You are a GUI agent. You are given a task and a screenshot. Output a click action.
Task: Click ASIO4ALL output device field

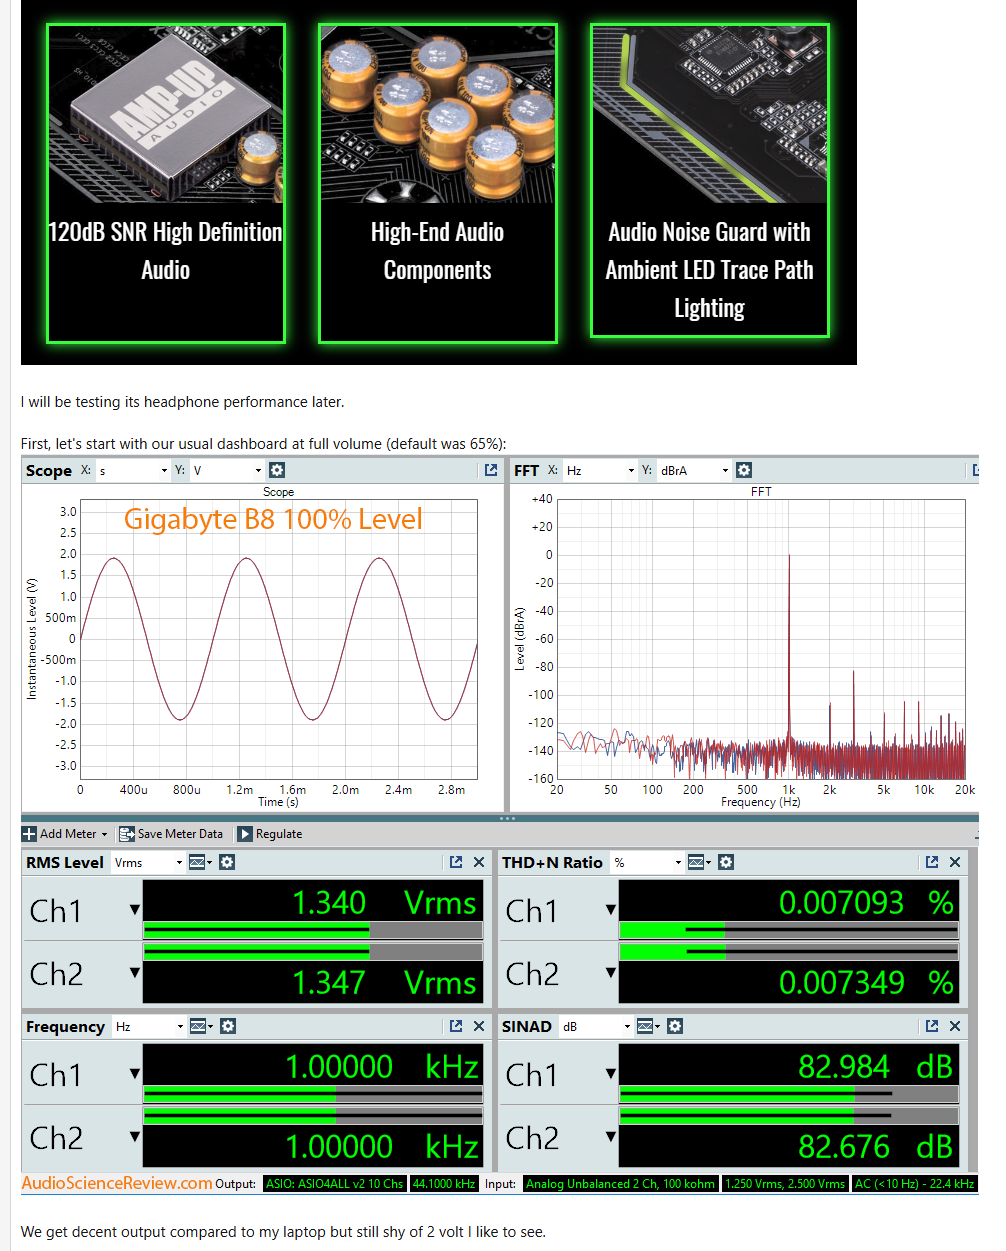[x=334, y=1184]
